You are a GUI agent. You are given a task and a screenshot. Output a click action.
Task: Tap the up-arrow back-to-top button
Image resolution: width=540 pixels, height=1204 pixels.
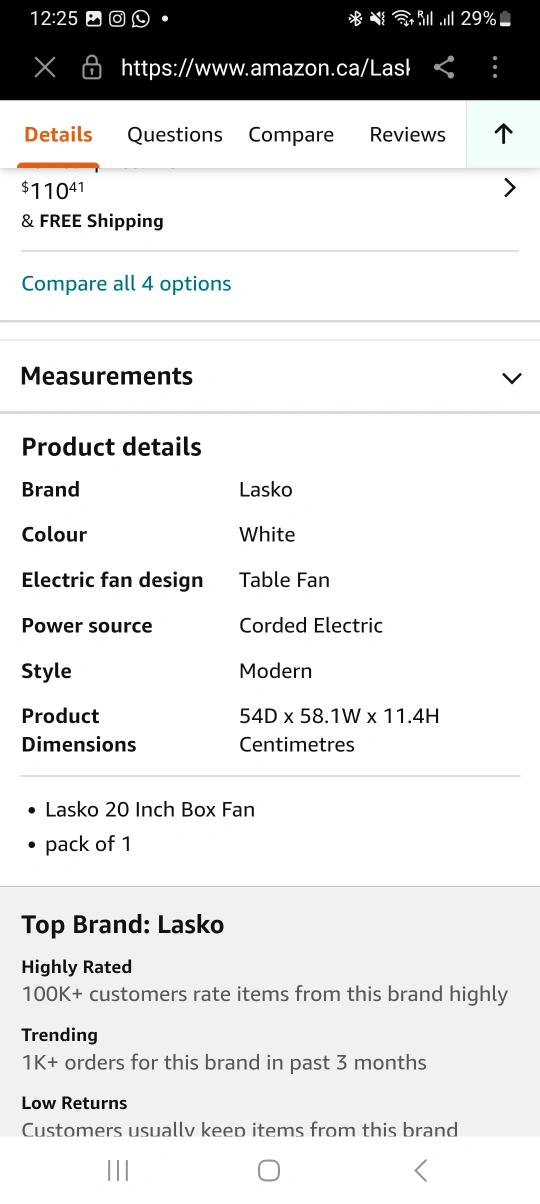click(x=504, y=134)
